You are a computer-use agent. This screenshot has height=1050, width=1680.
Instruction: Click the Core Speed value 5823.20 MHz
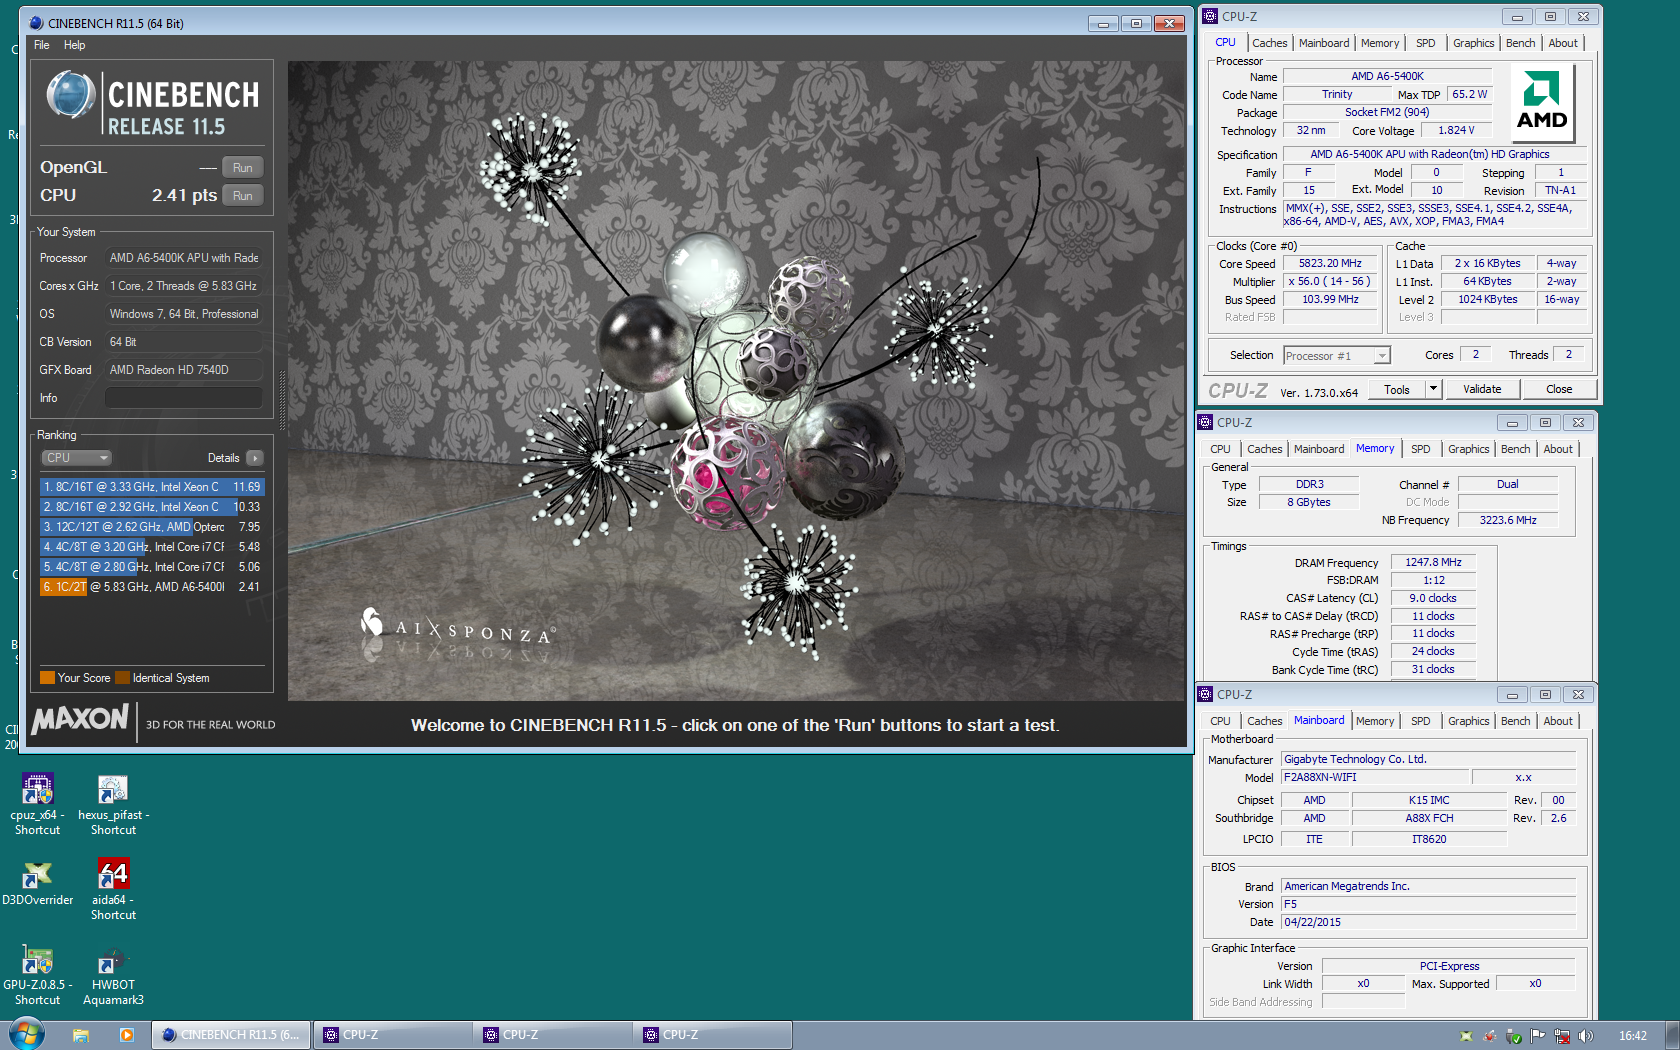point(1330,264)
